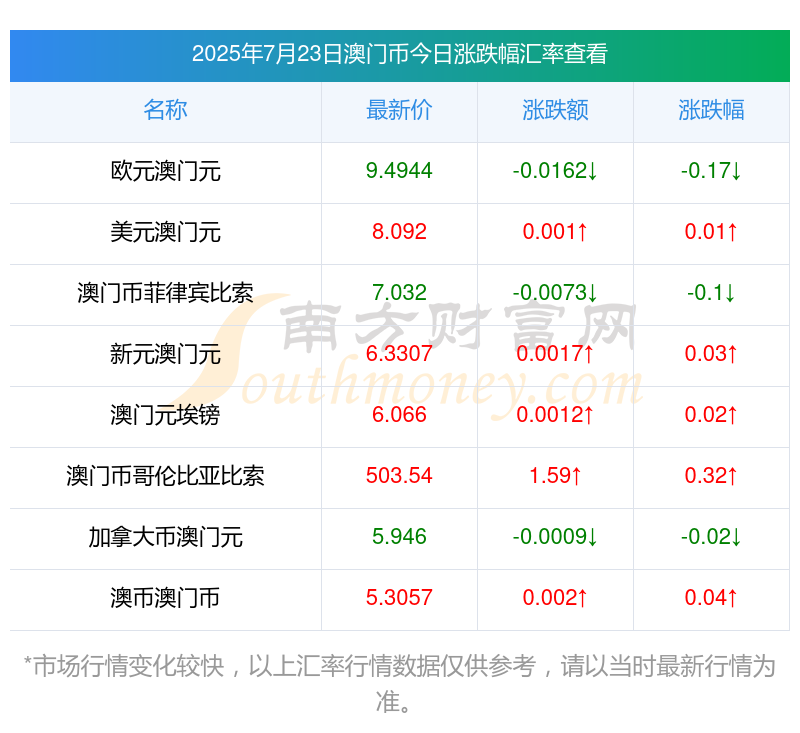Click the price value 8.092
This screenshot has width=800, height=733.
(x=399, y=232)
